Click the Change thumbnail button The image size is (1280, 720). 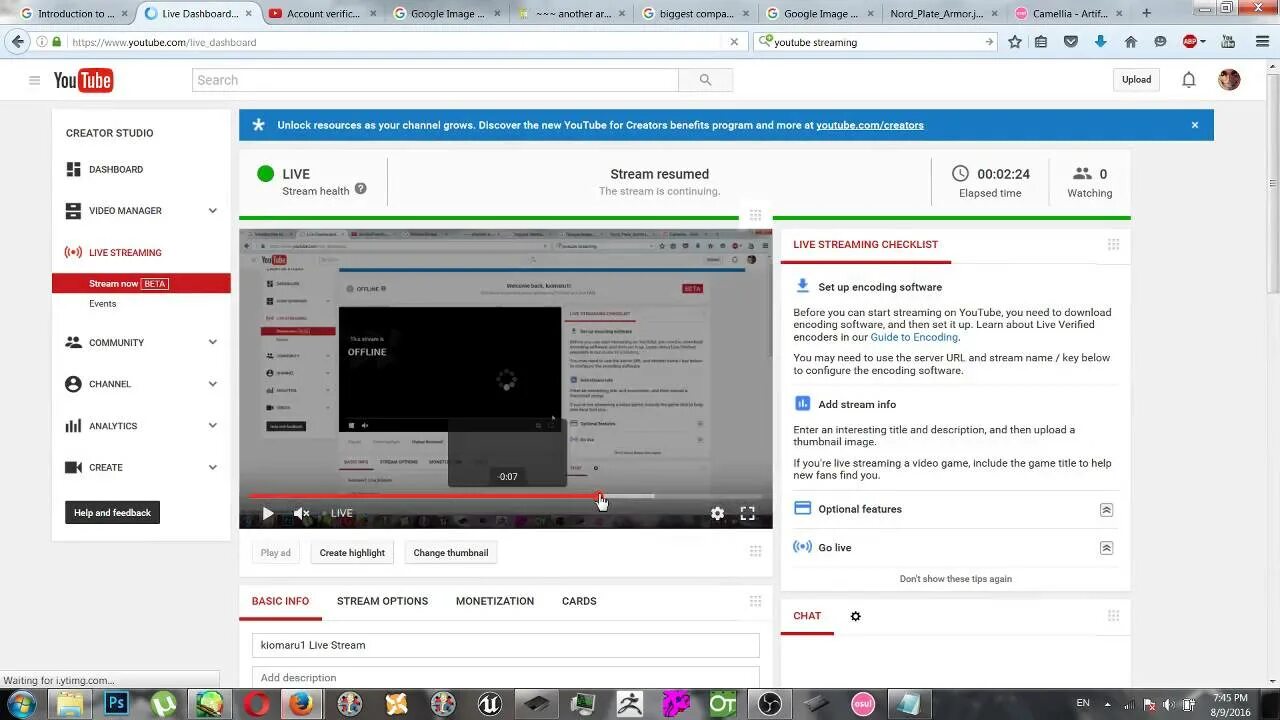coord(451,553)
